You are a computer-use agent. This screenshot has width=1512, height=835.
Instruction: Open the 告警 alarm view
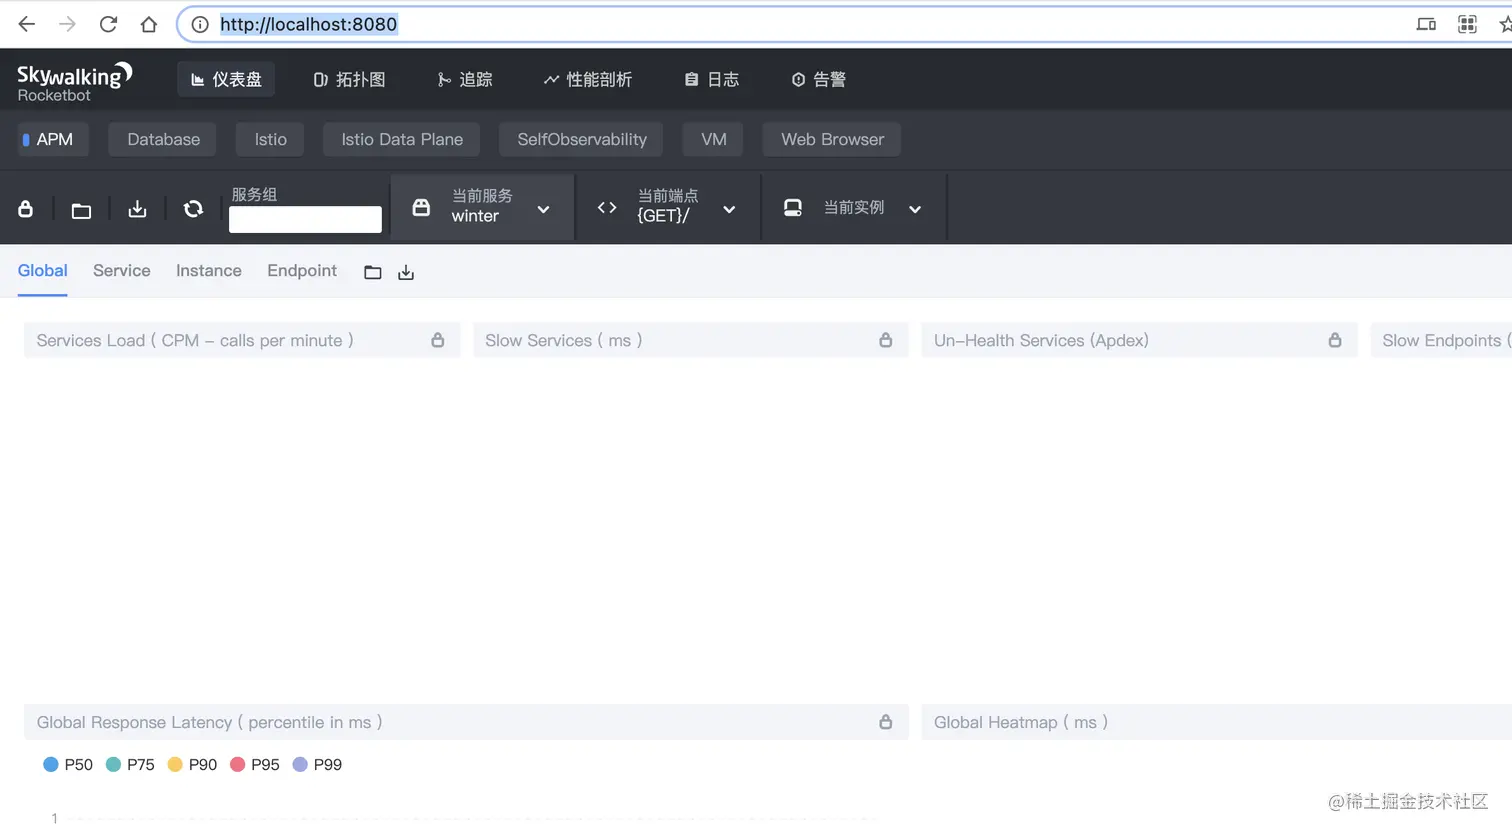pyautogui.click(x=818, y=79)
